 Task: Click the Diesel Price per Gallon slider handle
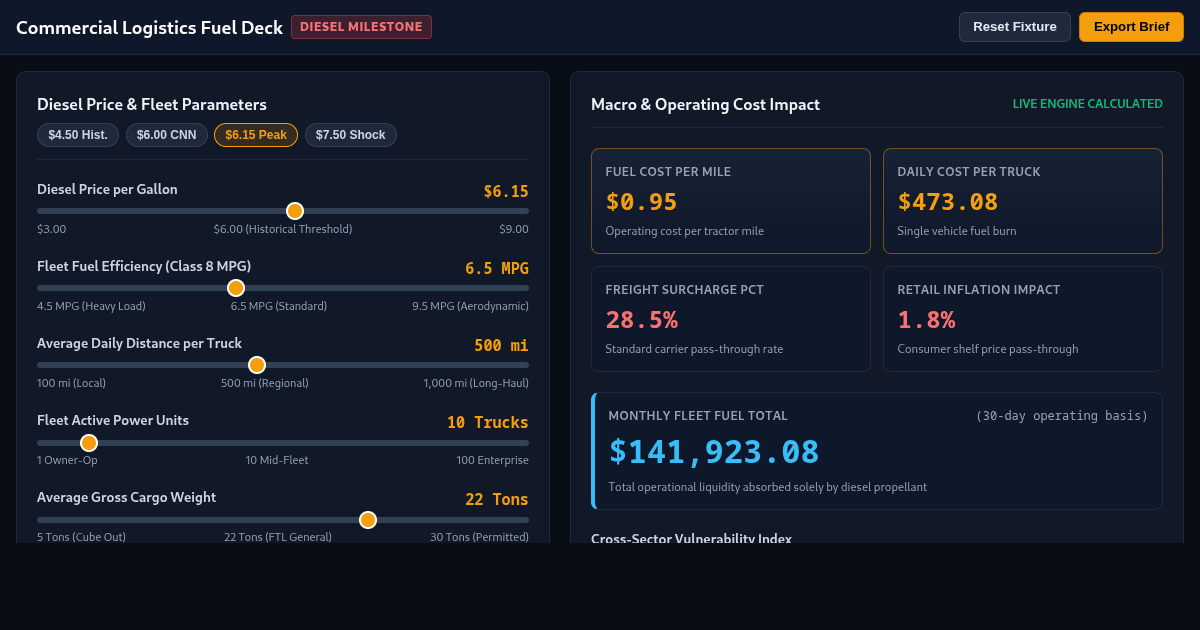(x=295, y=211)
